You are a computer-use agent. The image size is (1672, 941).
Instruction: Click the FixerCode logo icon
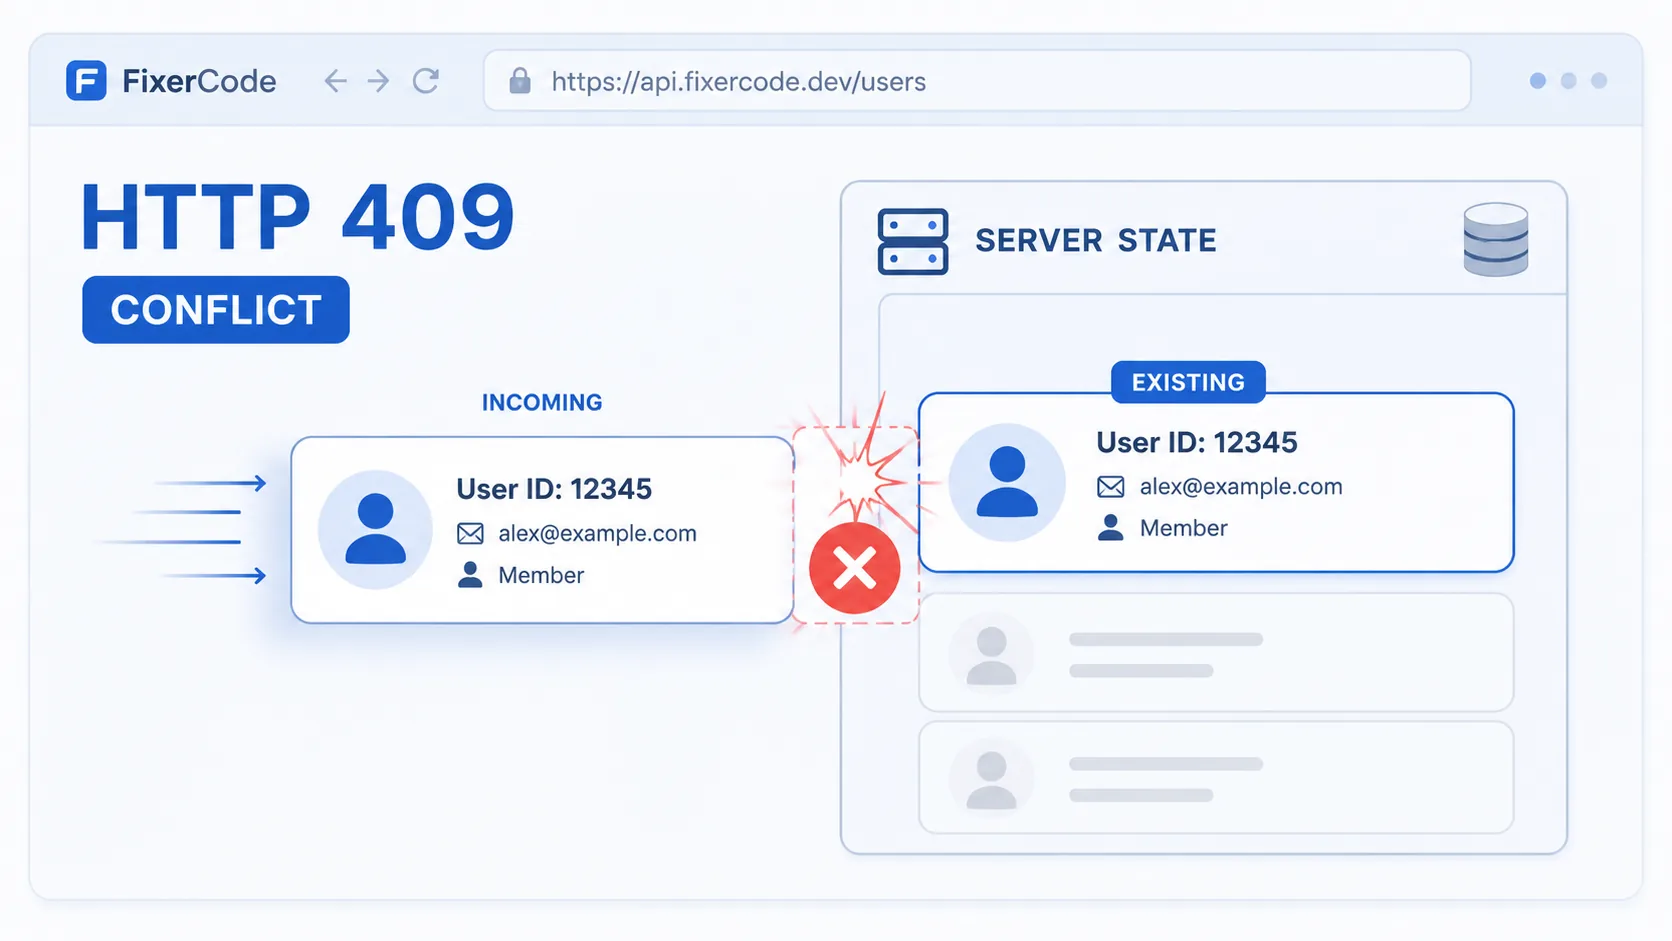[x=86, y=81]
